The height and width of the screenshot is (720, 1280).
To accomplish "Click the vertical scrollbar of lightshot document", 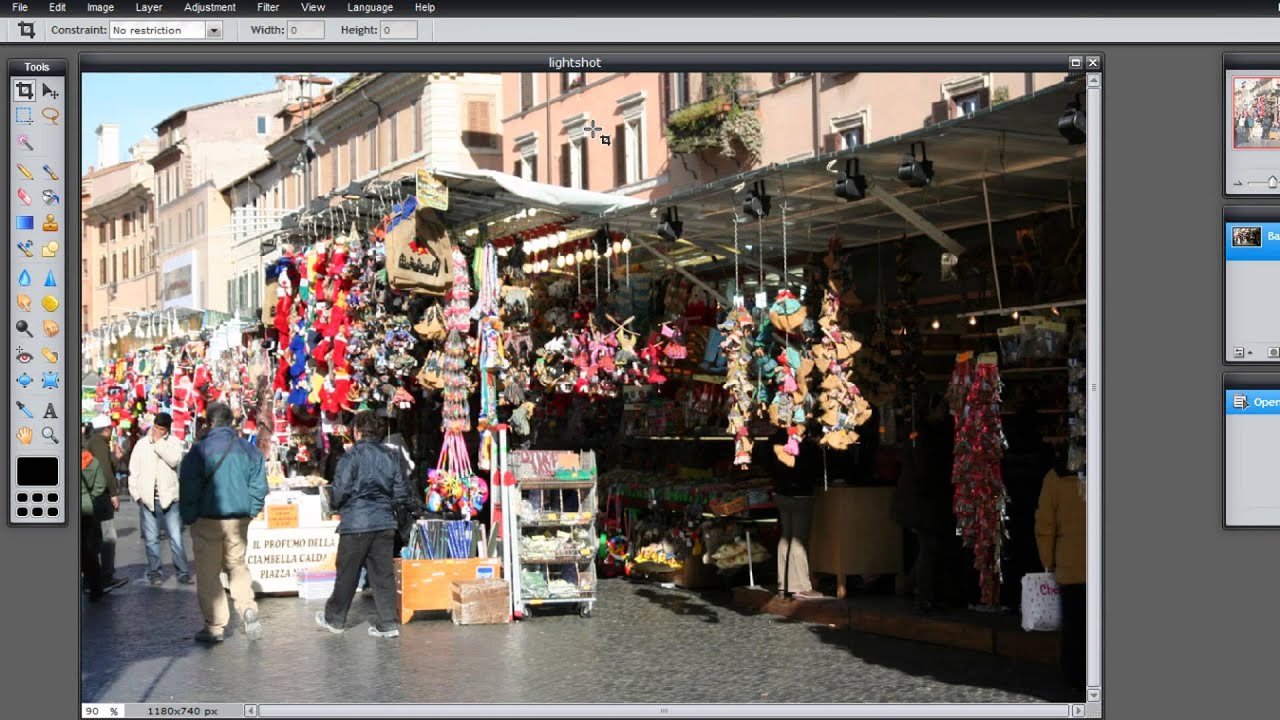I will 1094,387.
